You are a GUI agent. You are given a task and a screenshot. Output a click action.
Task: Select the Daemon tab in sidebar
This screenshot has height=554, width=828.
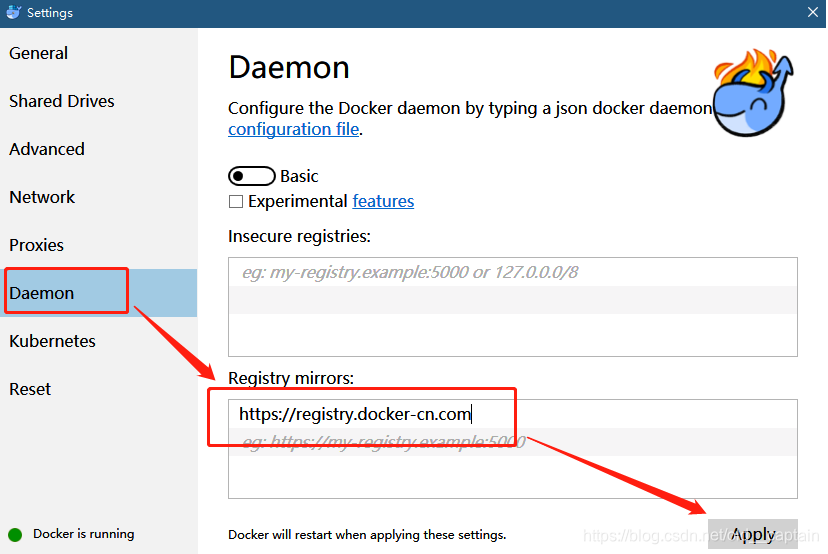[98, 293]
